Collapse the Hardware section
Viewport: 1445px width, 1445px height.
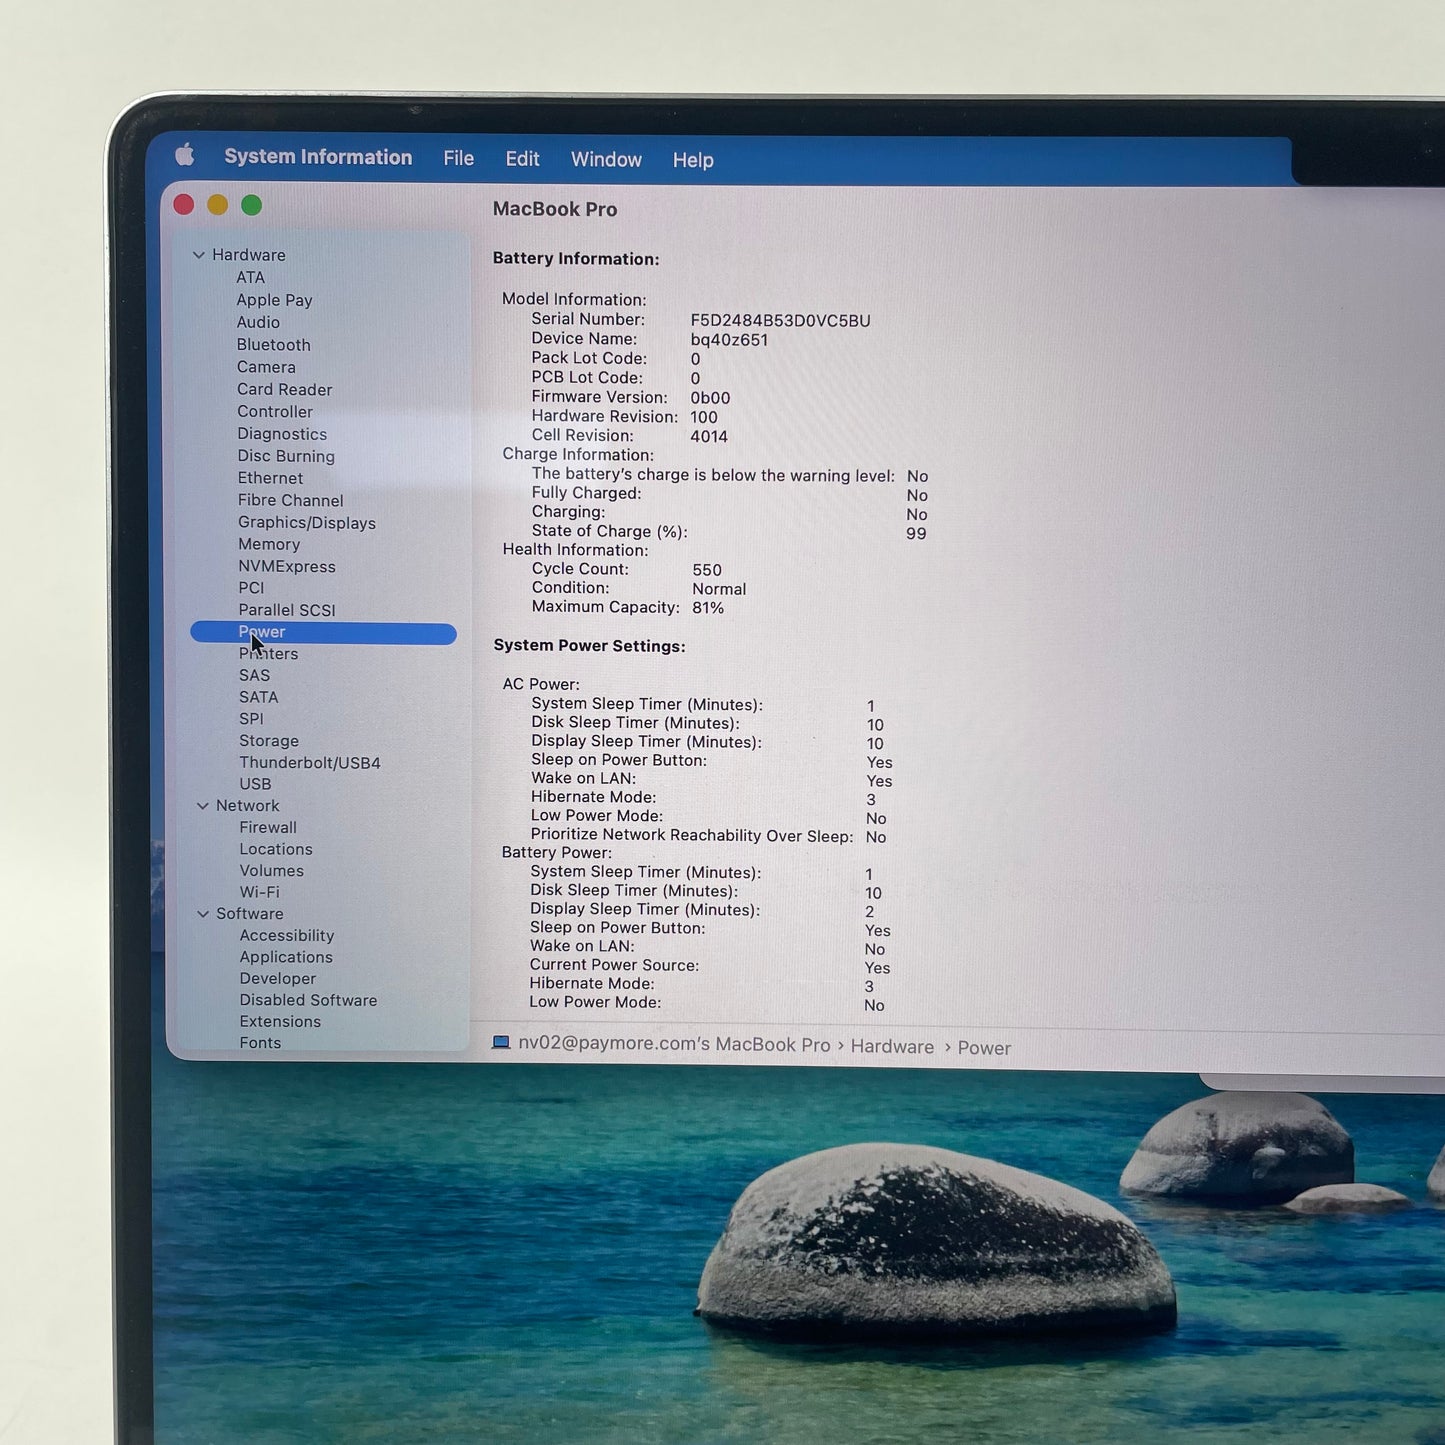pyautogui.click(x=199, y=255)
